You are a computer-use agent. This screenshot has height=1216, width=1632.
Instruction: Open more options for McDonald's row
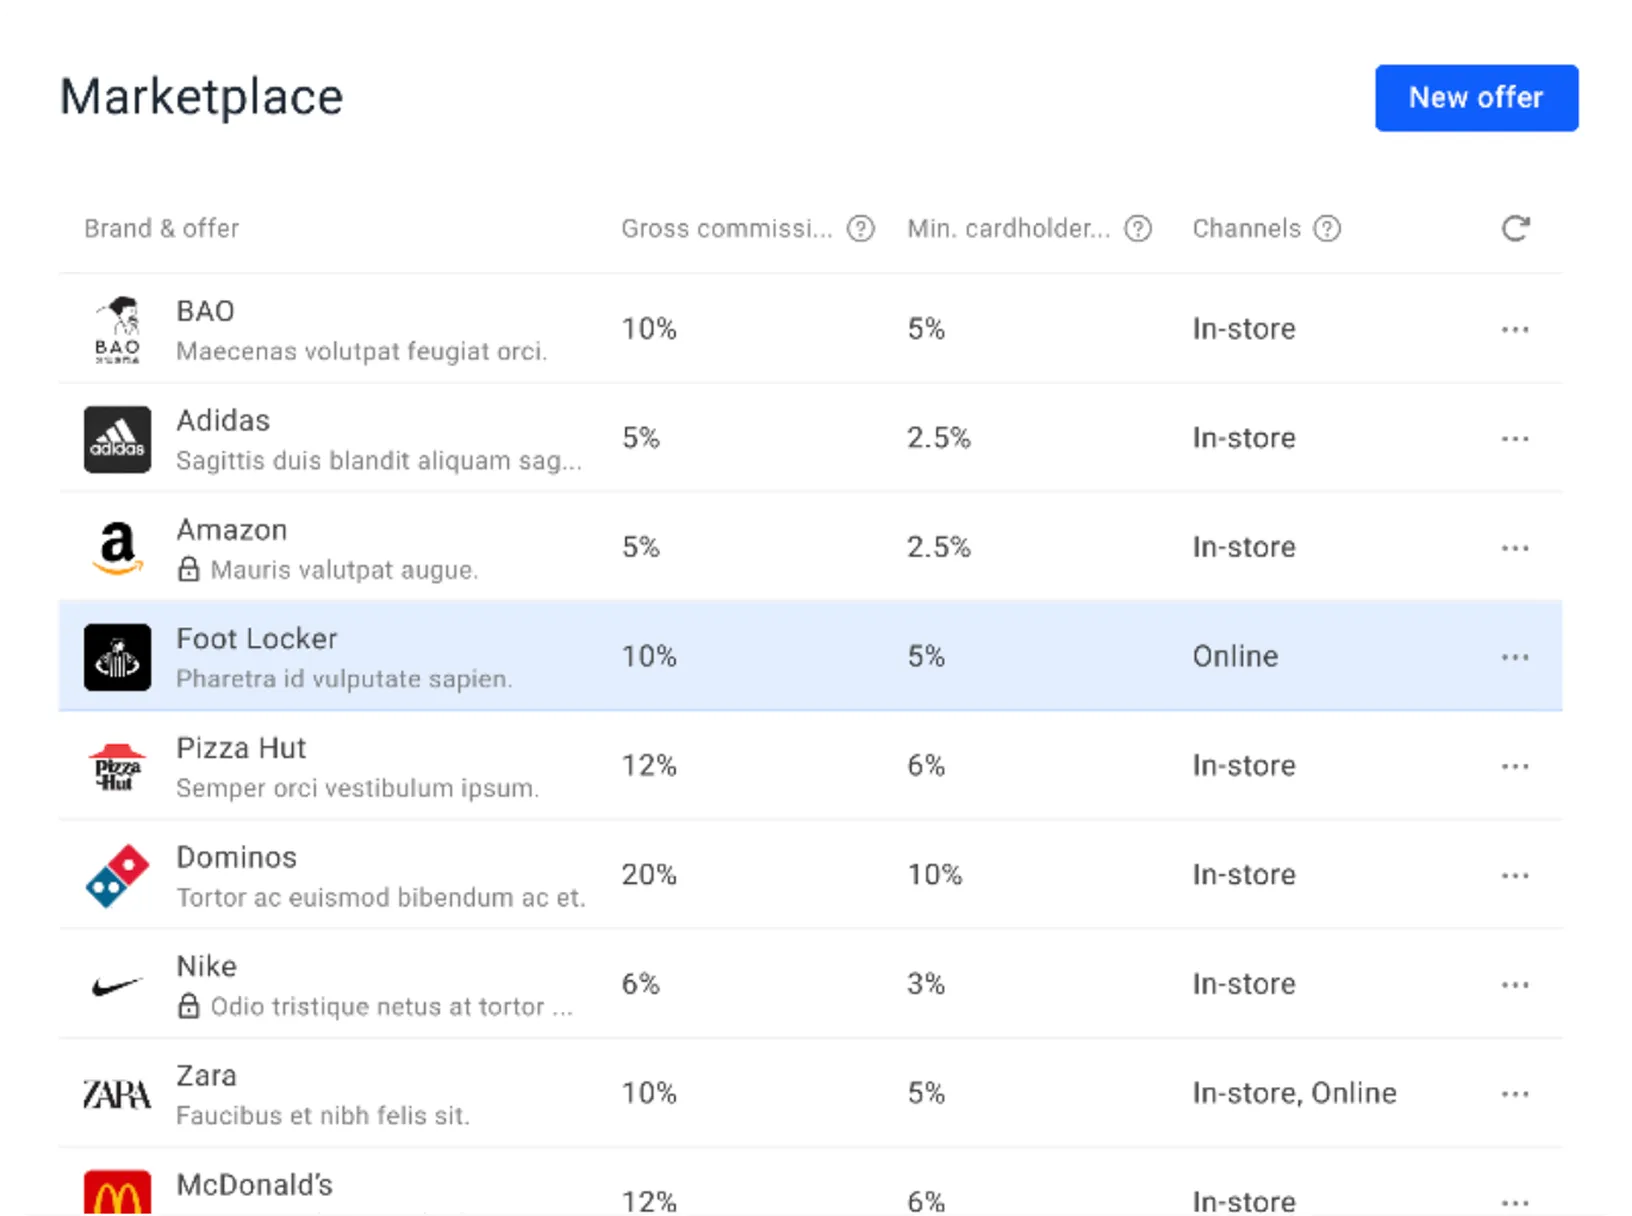[1515, 1202]
